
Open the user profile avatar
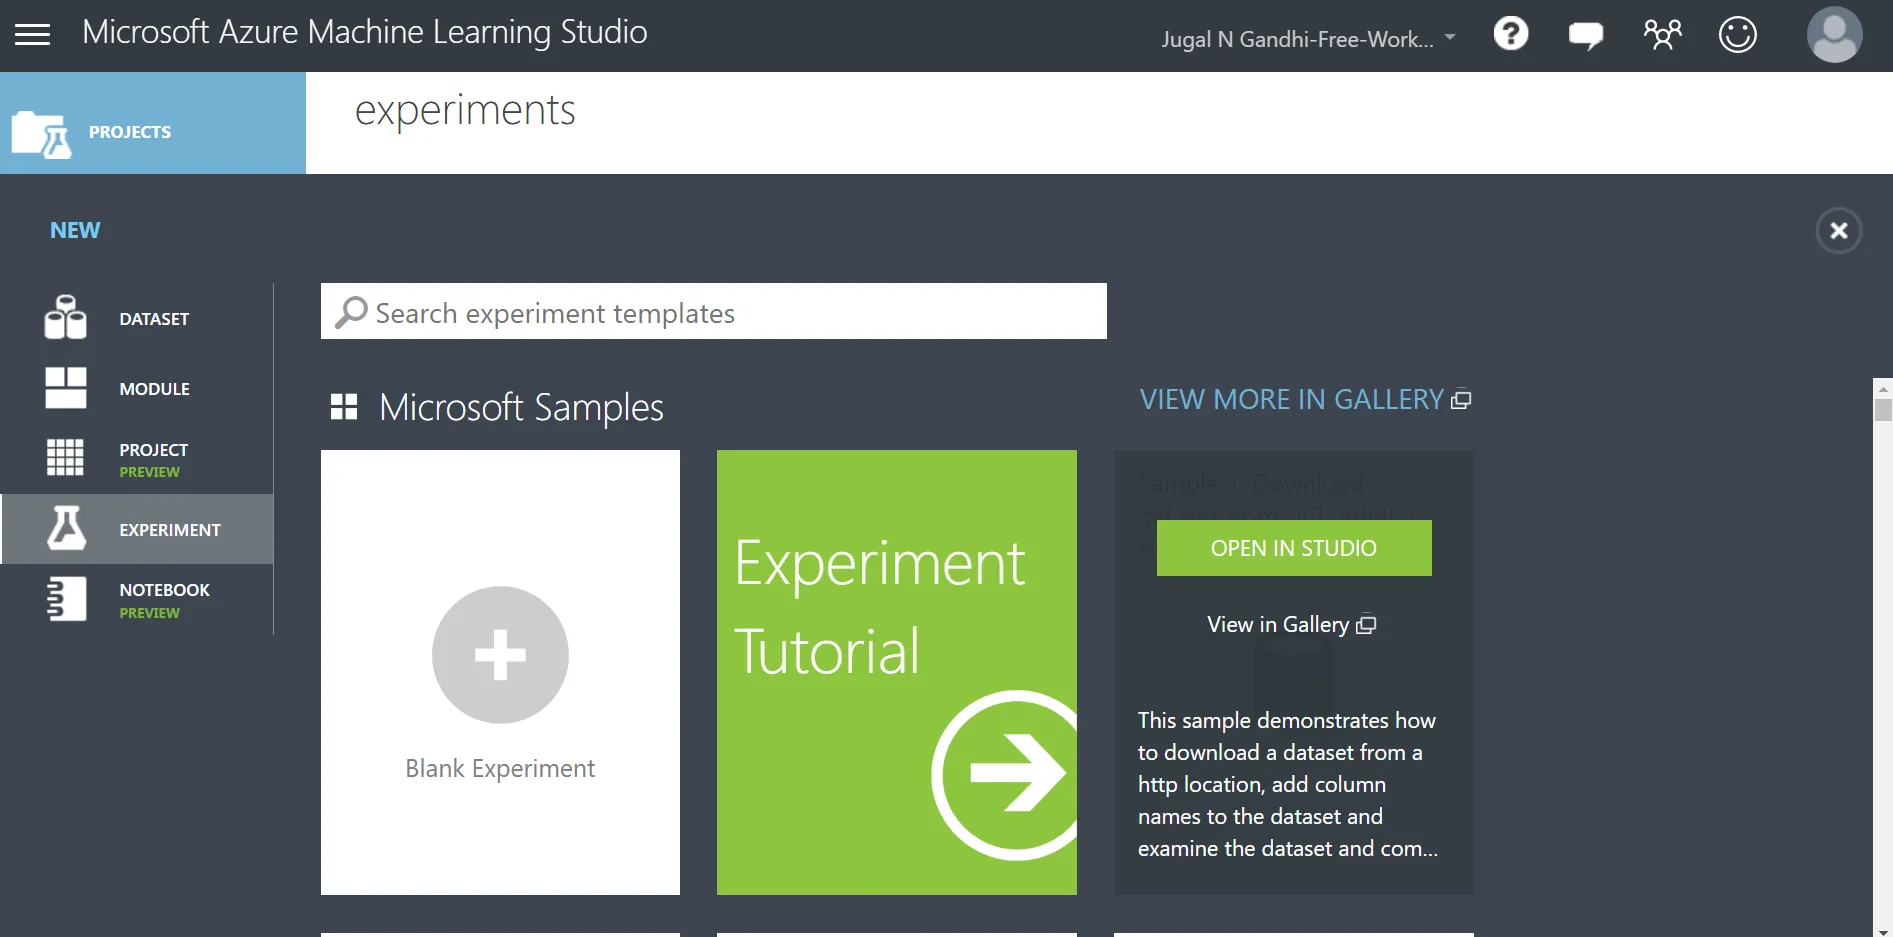pos(1835,35)
